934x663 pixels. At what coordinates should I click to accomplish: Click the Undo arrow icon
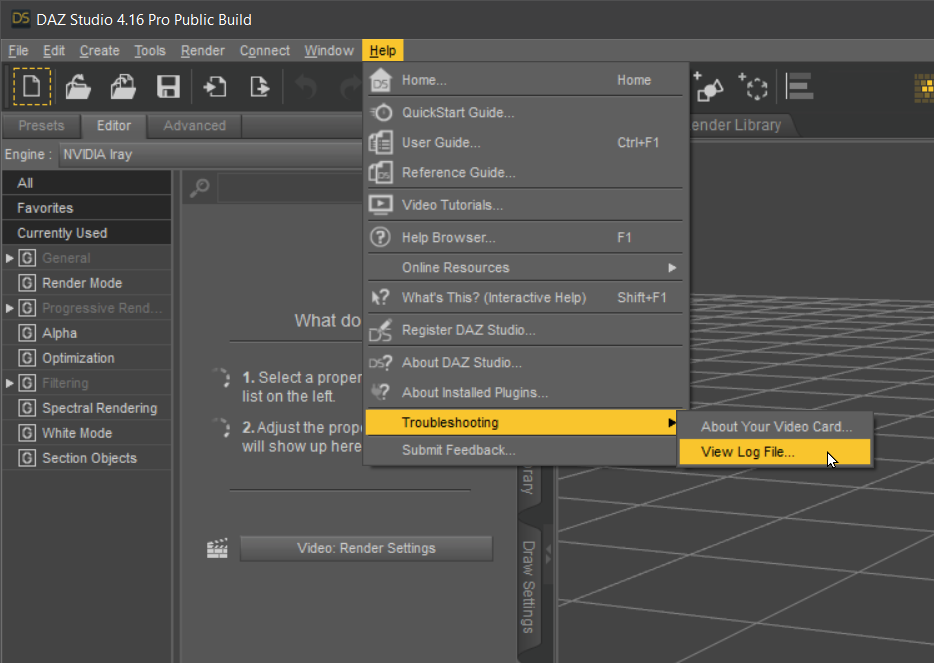pyautogui.click(x=306, y=87)
